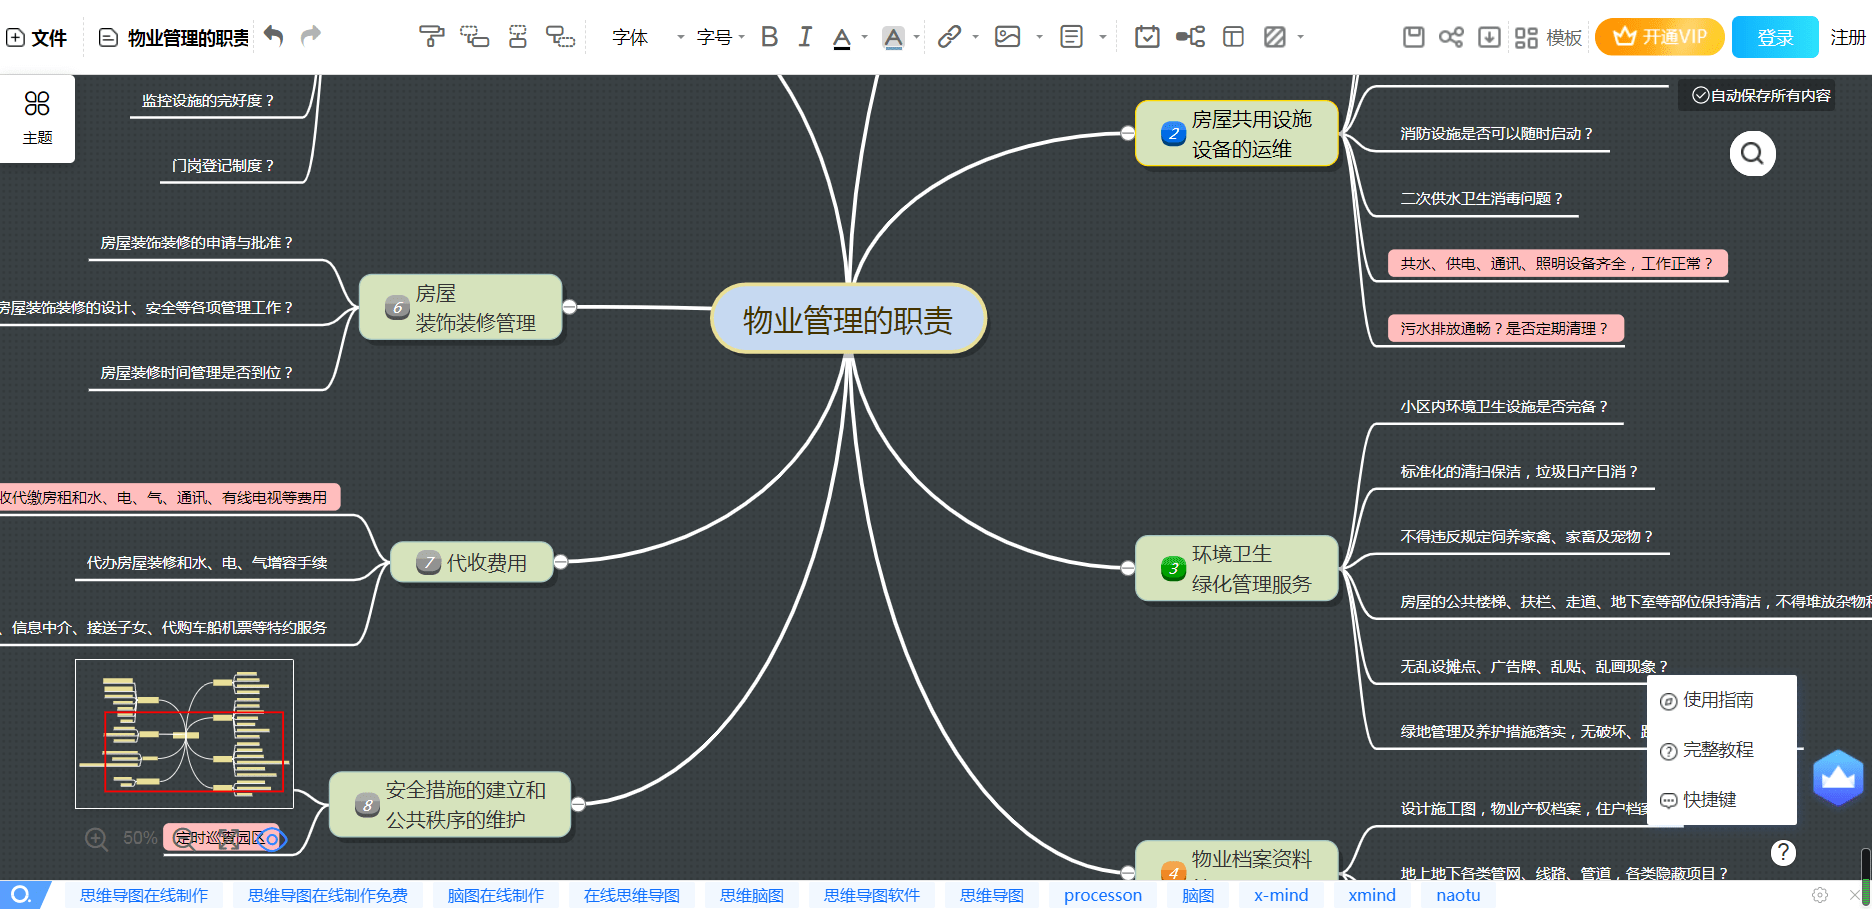Open the 文件 menu
The height and width of the screenshot is (909, 1872).
click(x=37, y=37)
